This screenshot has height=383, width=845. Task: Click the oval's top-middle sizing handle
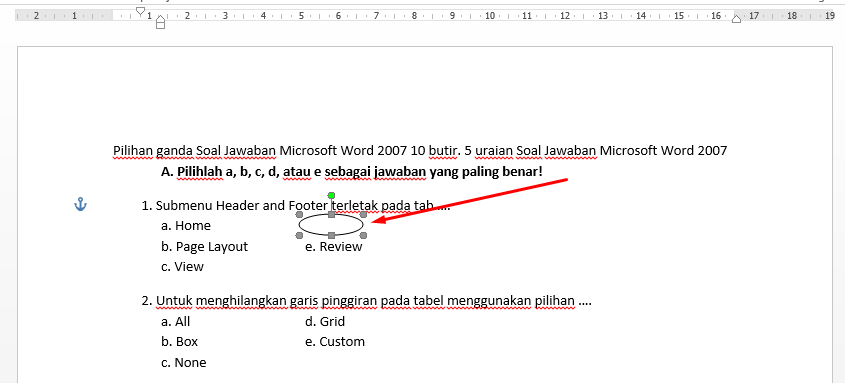pyautogui.click(x=331, y=214)
